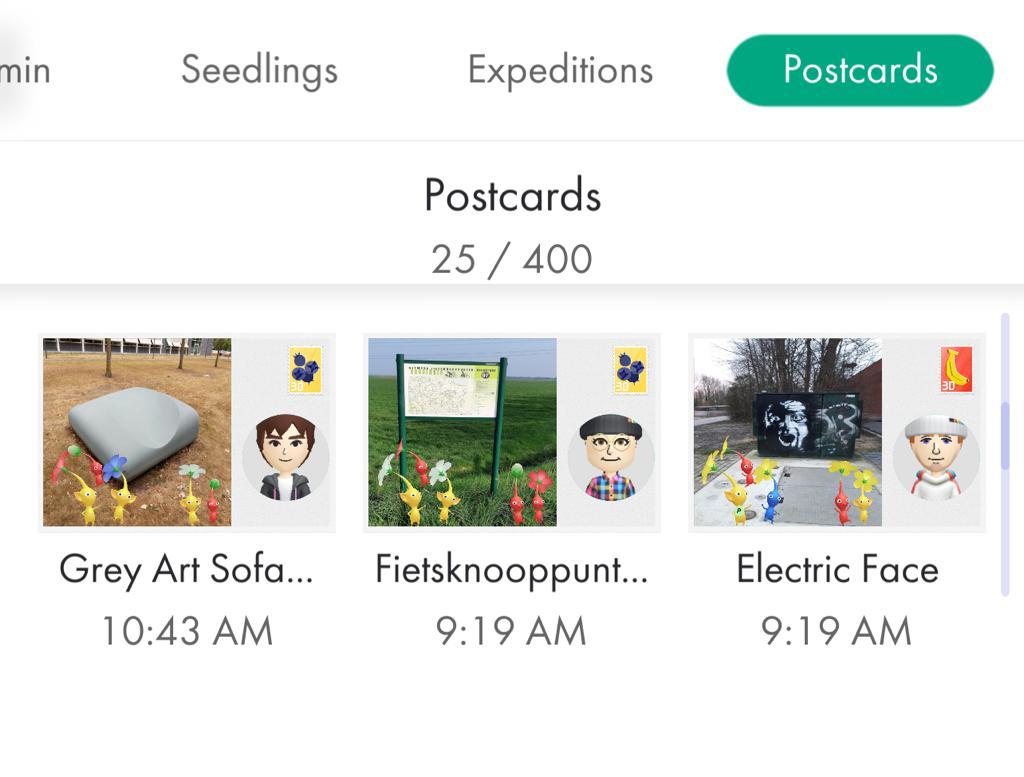The width and height of the screenshot is (1024, 777).
Task: Select the brown-haired Mii avatar on first postcard
Action: [x=287, y=458]
